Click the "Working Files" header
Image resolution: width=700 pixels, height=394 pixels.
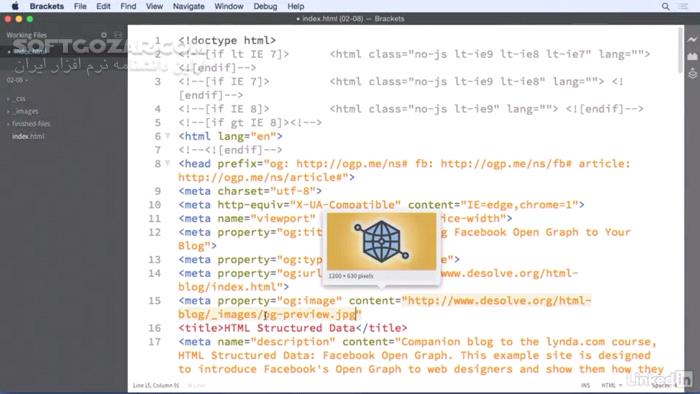pyautogui.click(x=26, y=35)
